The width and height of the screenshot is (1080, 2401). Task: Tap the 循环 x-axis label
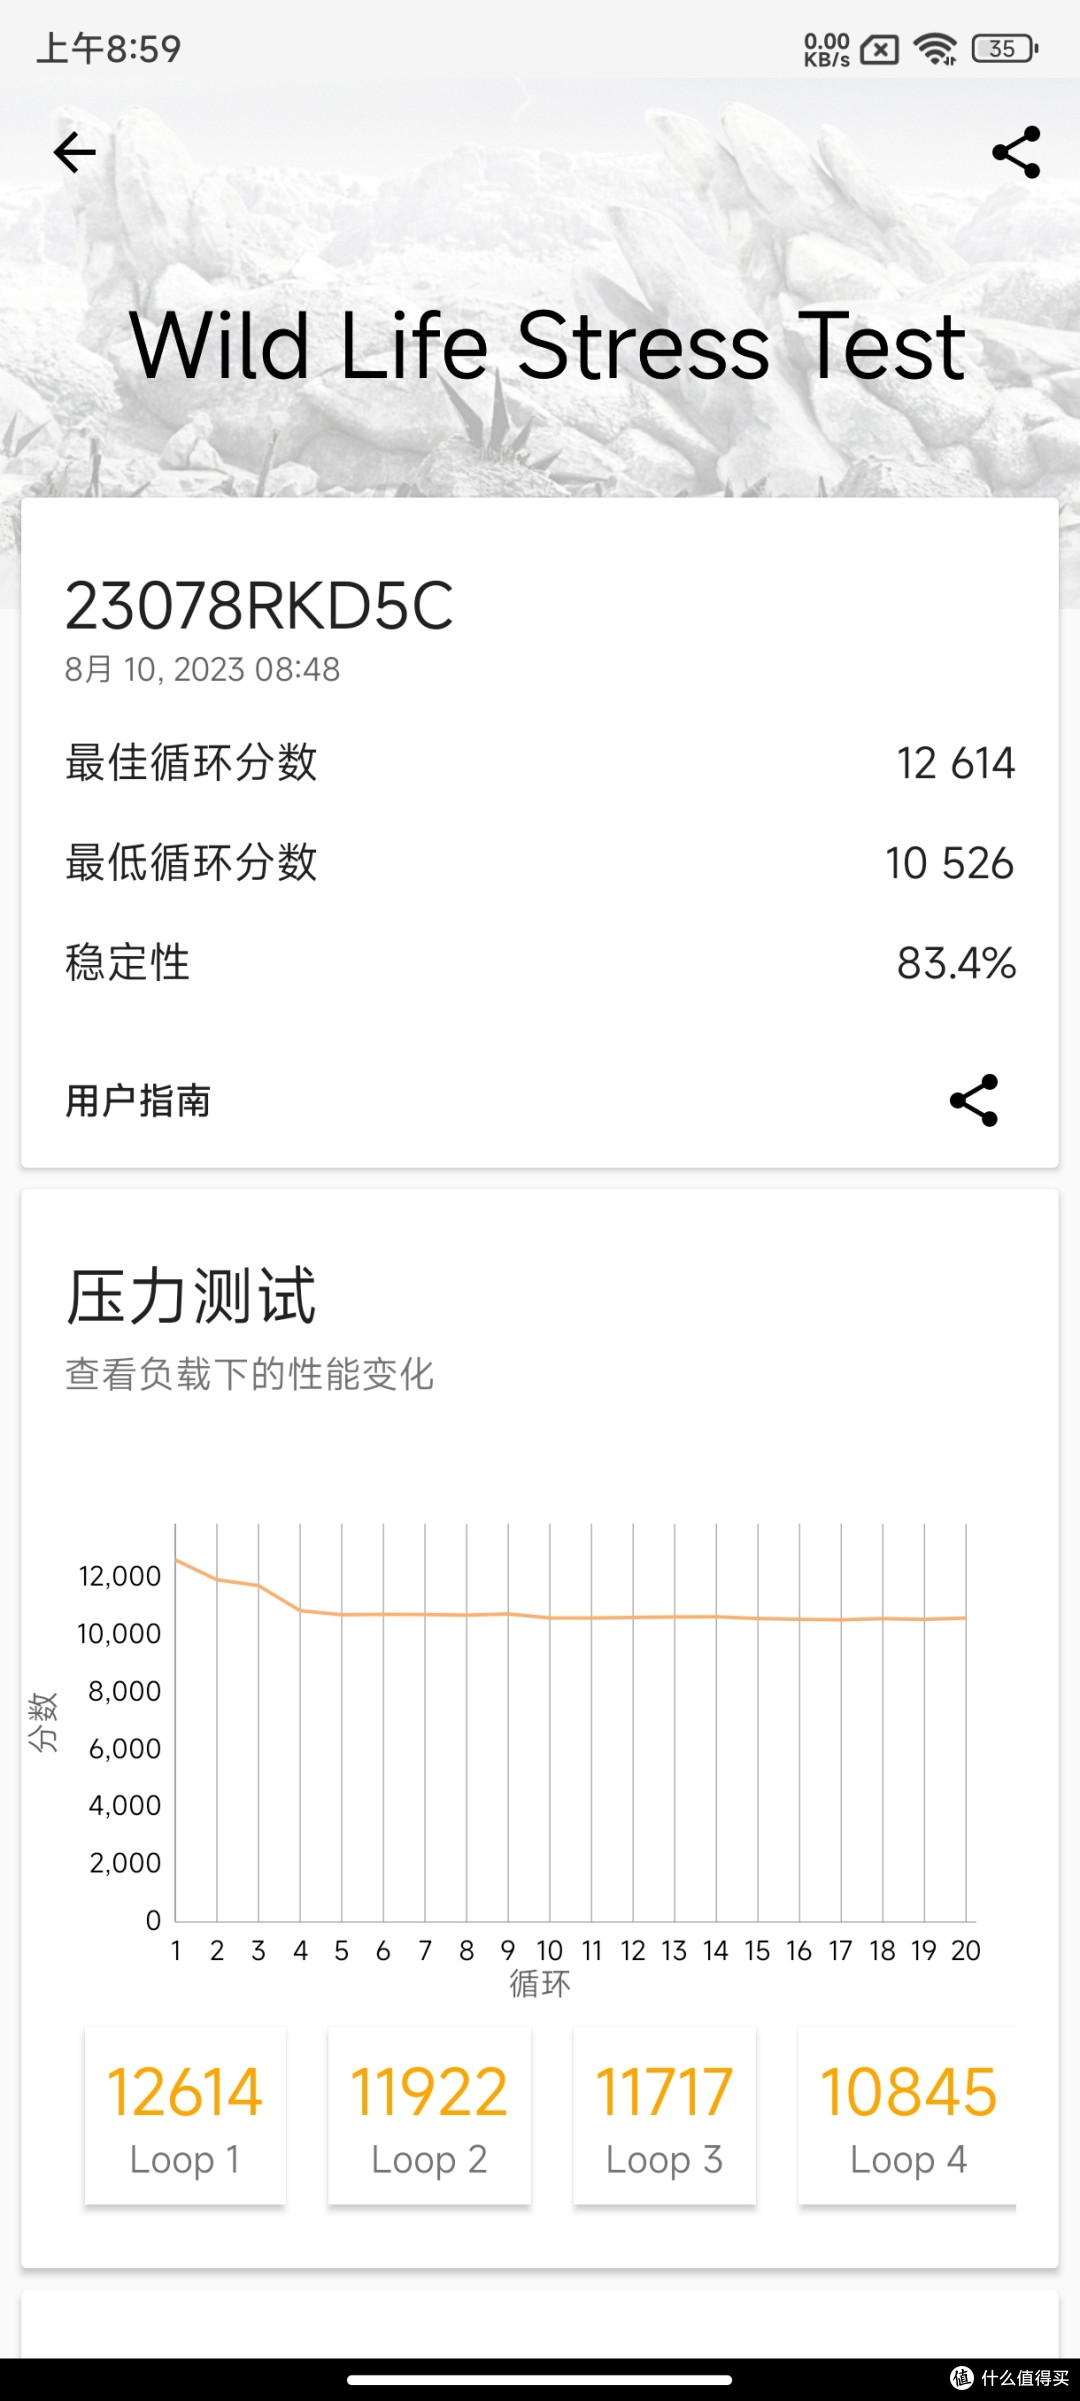point(540,1983)
